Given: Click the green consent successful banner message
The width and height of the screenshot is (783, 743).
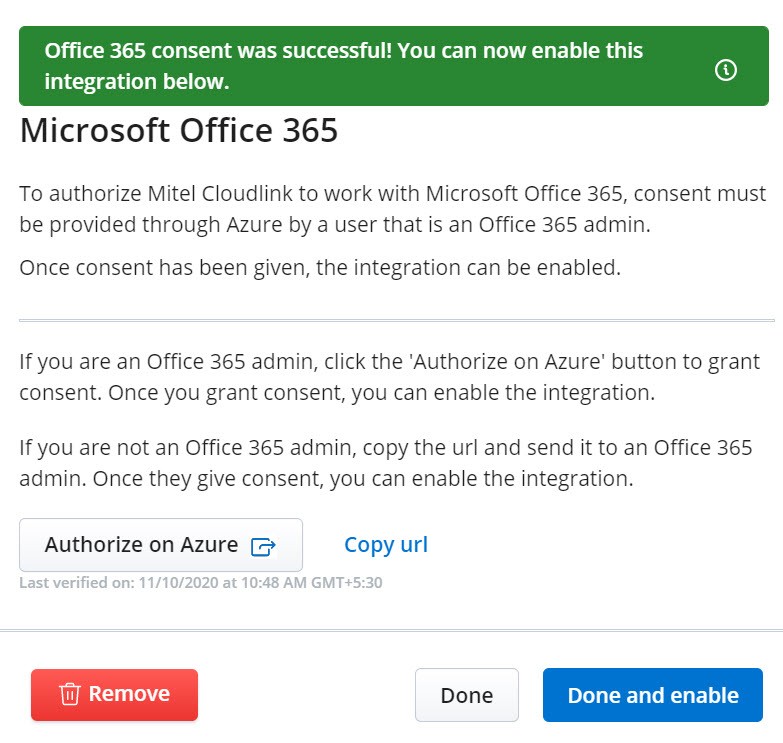Looking at the screenshot, I should point(344,66).
